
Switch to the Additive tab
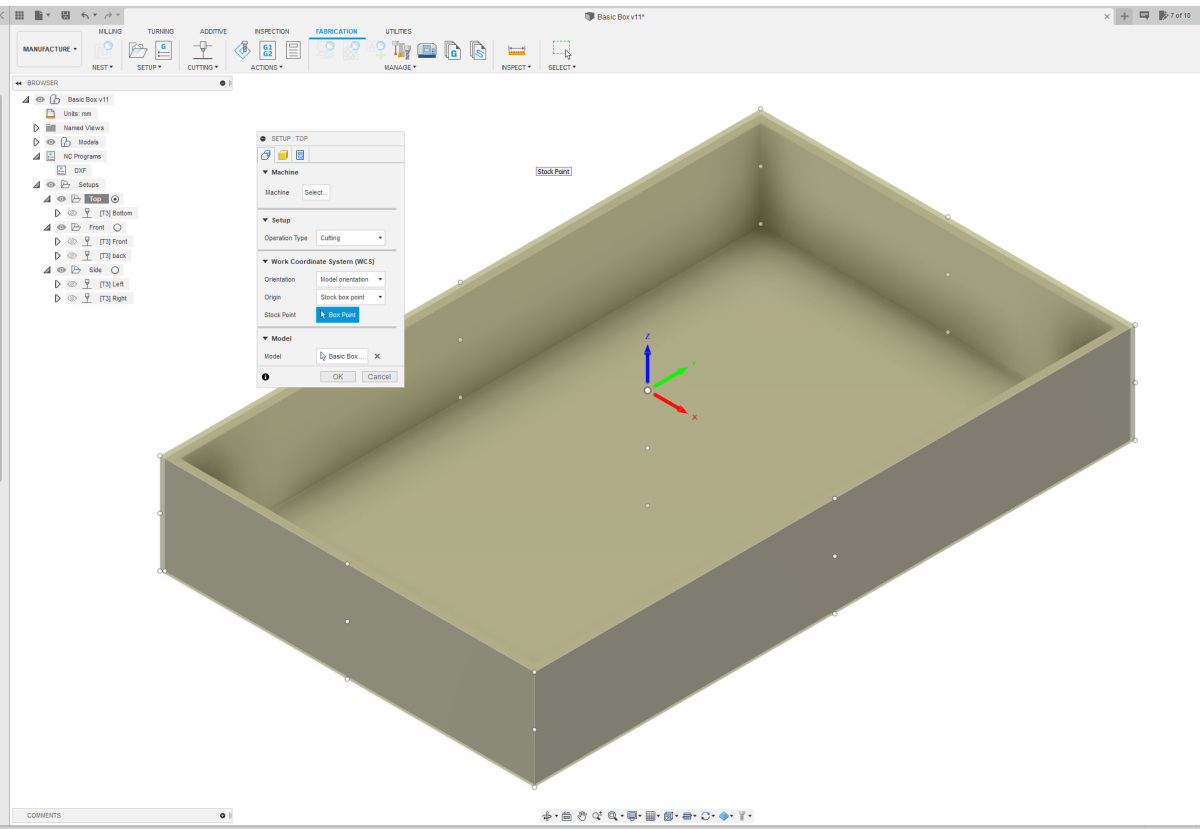point(213,31)
